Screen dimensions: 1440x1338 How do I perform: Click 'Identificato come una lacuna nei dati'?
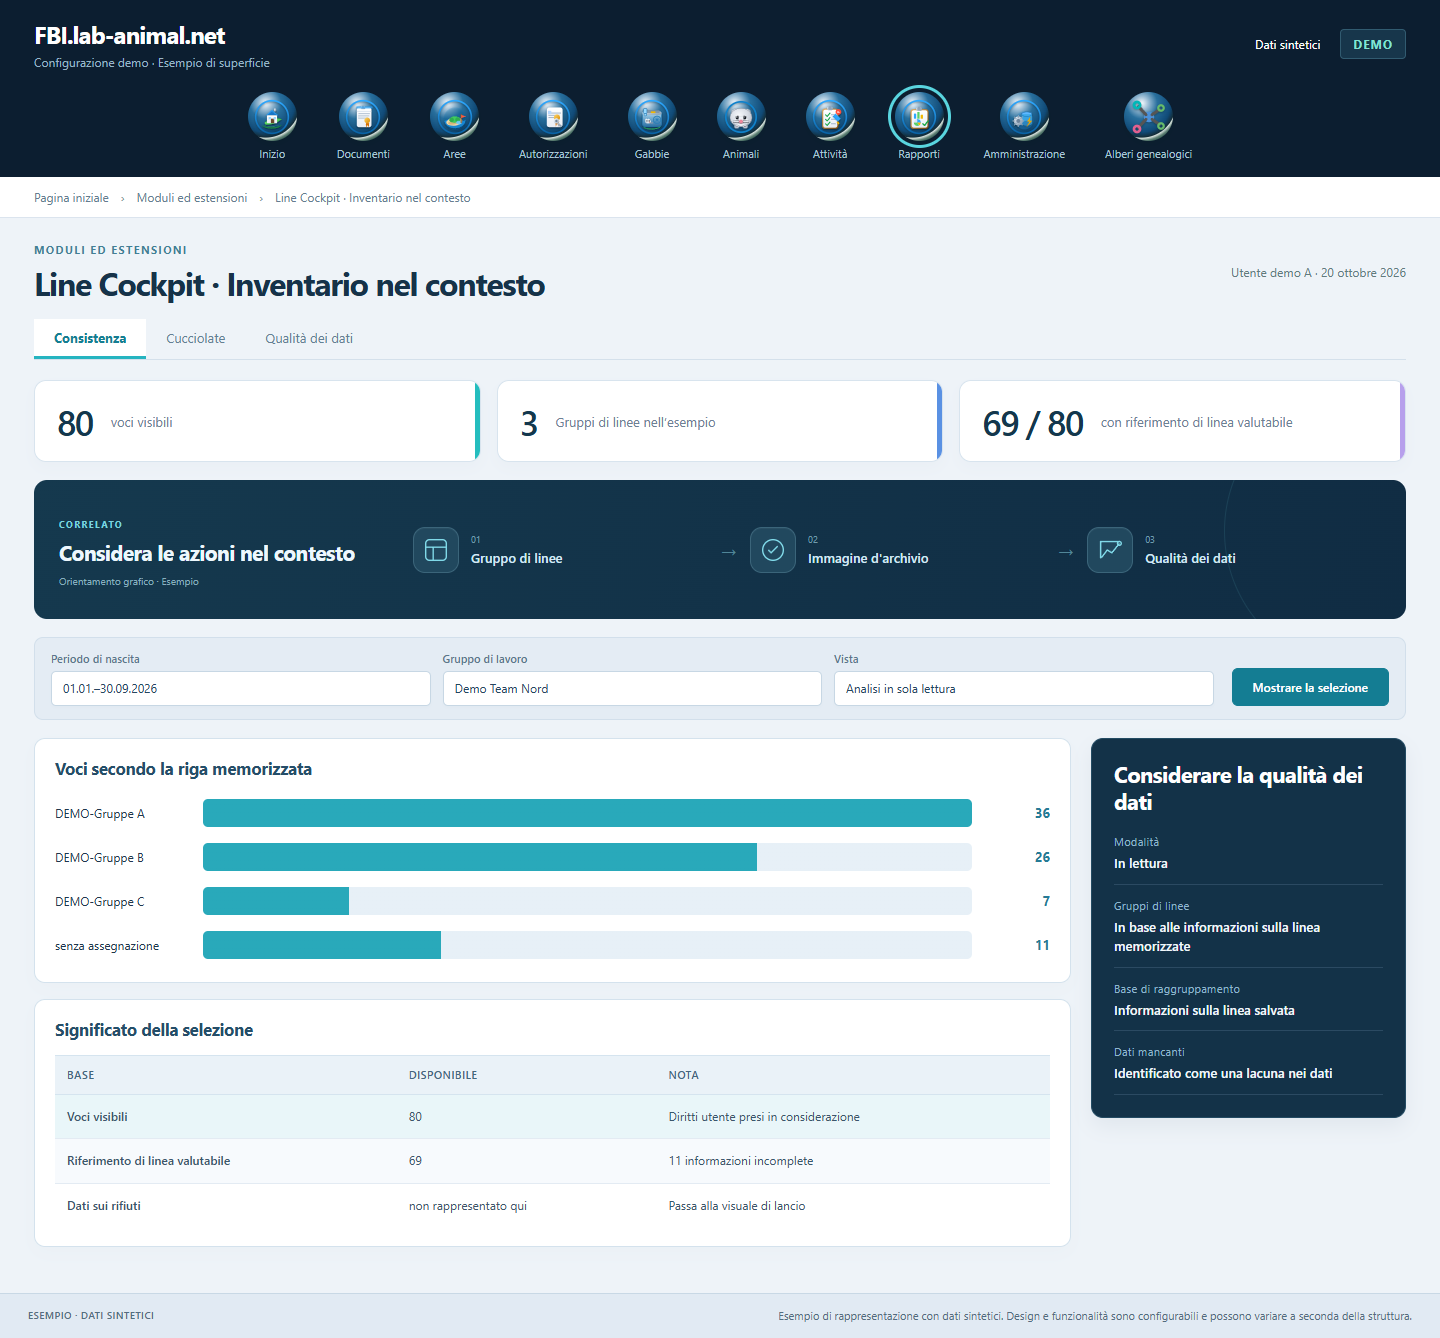coord(1223,1073)
